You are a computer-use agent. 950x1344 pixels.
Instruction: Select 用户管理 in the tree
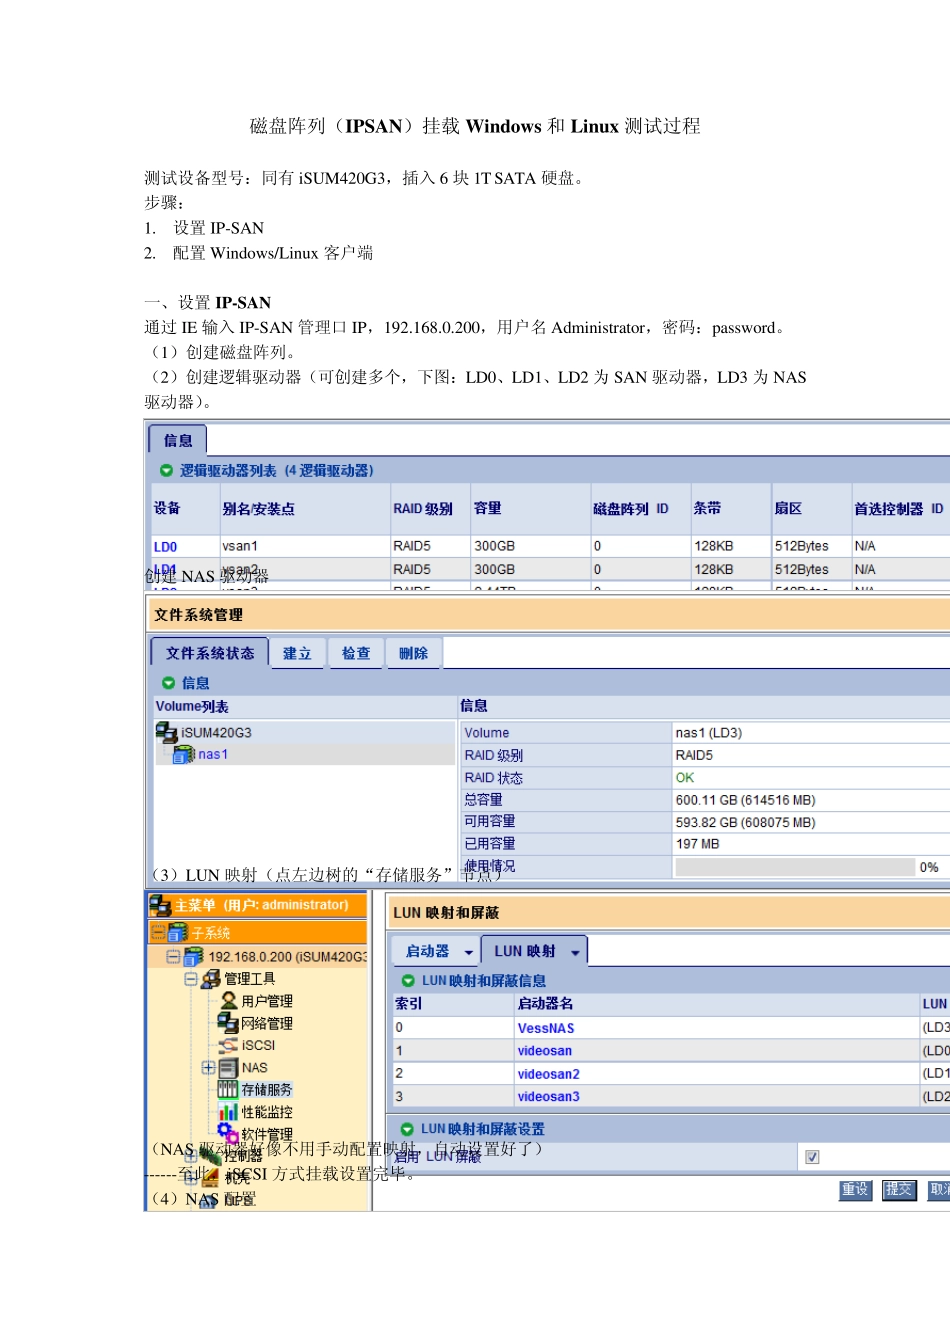[267, 1001]
